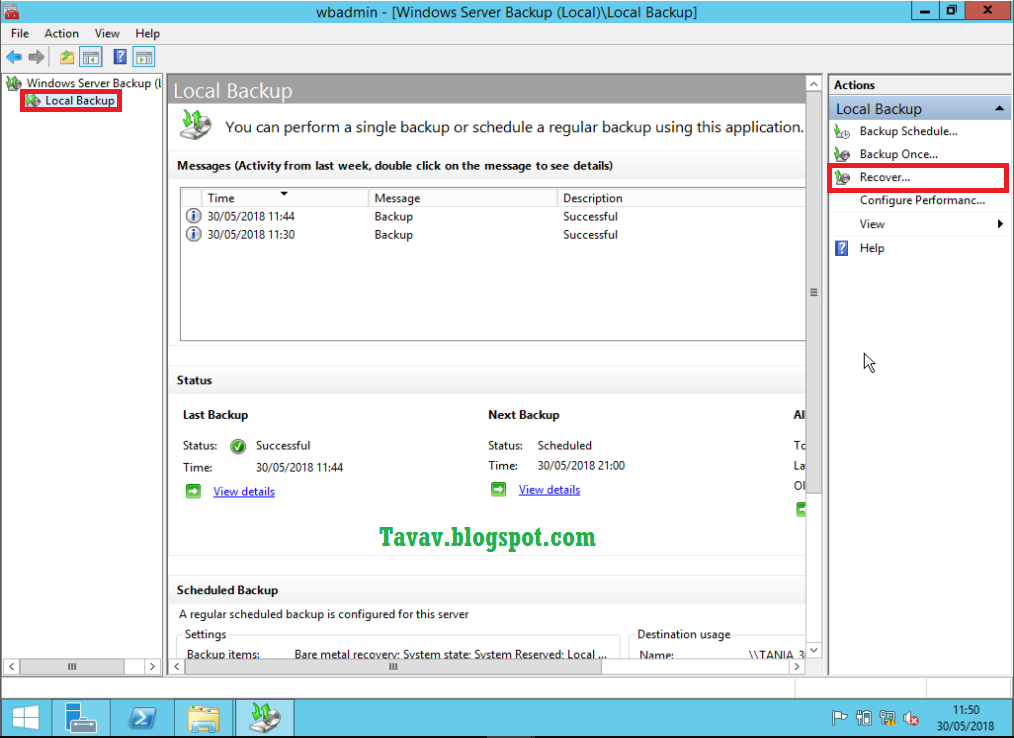The height and width of the screenshot is (738, 1014).
Task: Collapse the Local Backup actions section
Action: pyautogui.click(x=999, y=109)
